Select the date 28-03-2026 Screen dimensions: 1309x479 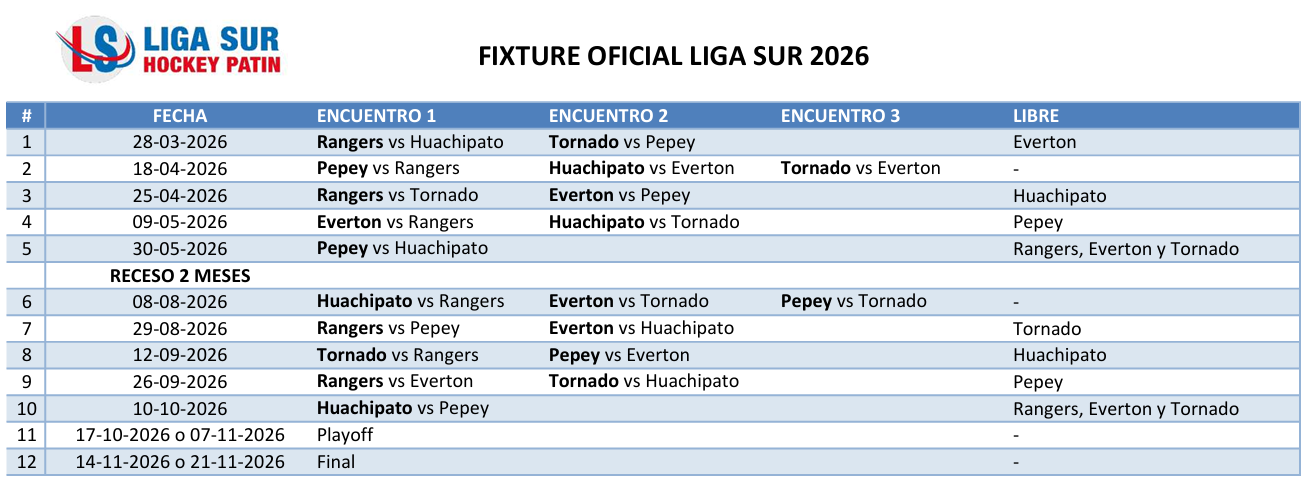click(x=180, y=142)
